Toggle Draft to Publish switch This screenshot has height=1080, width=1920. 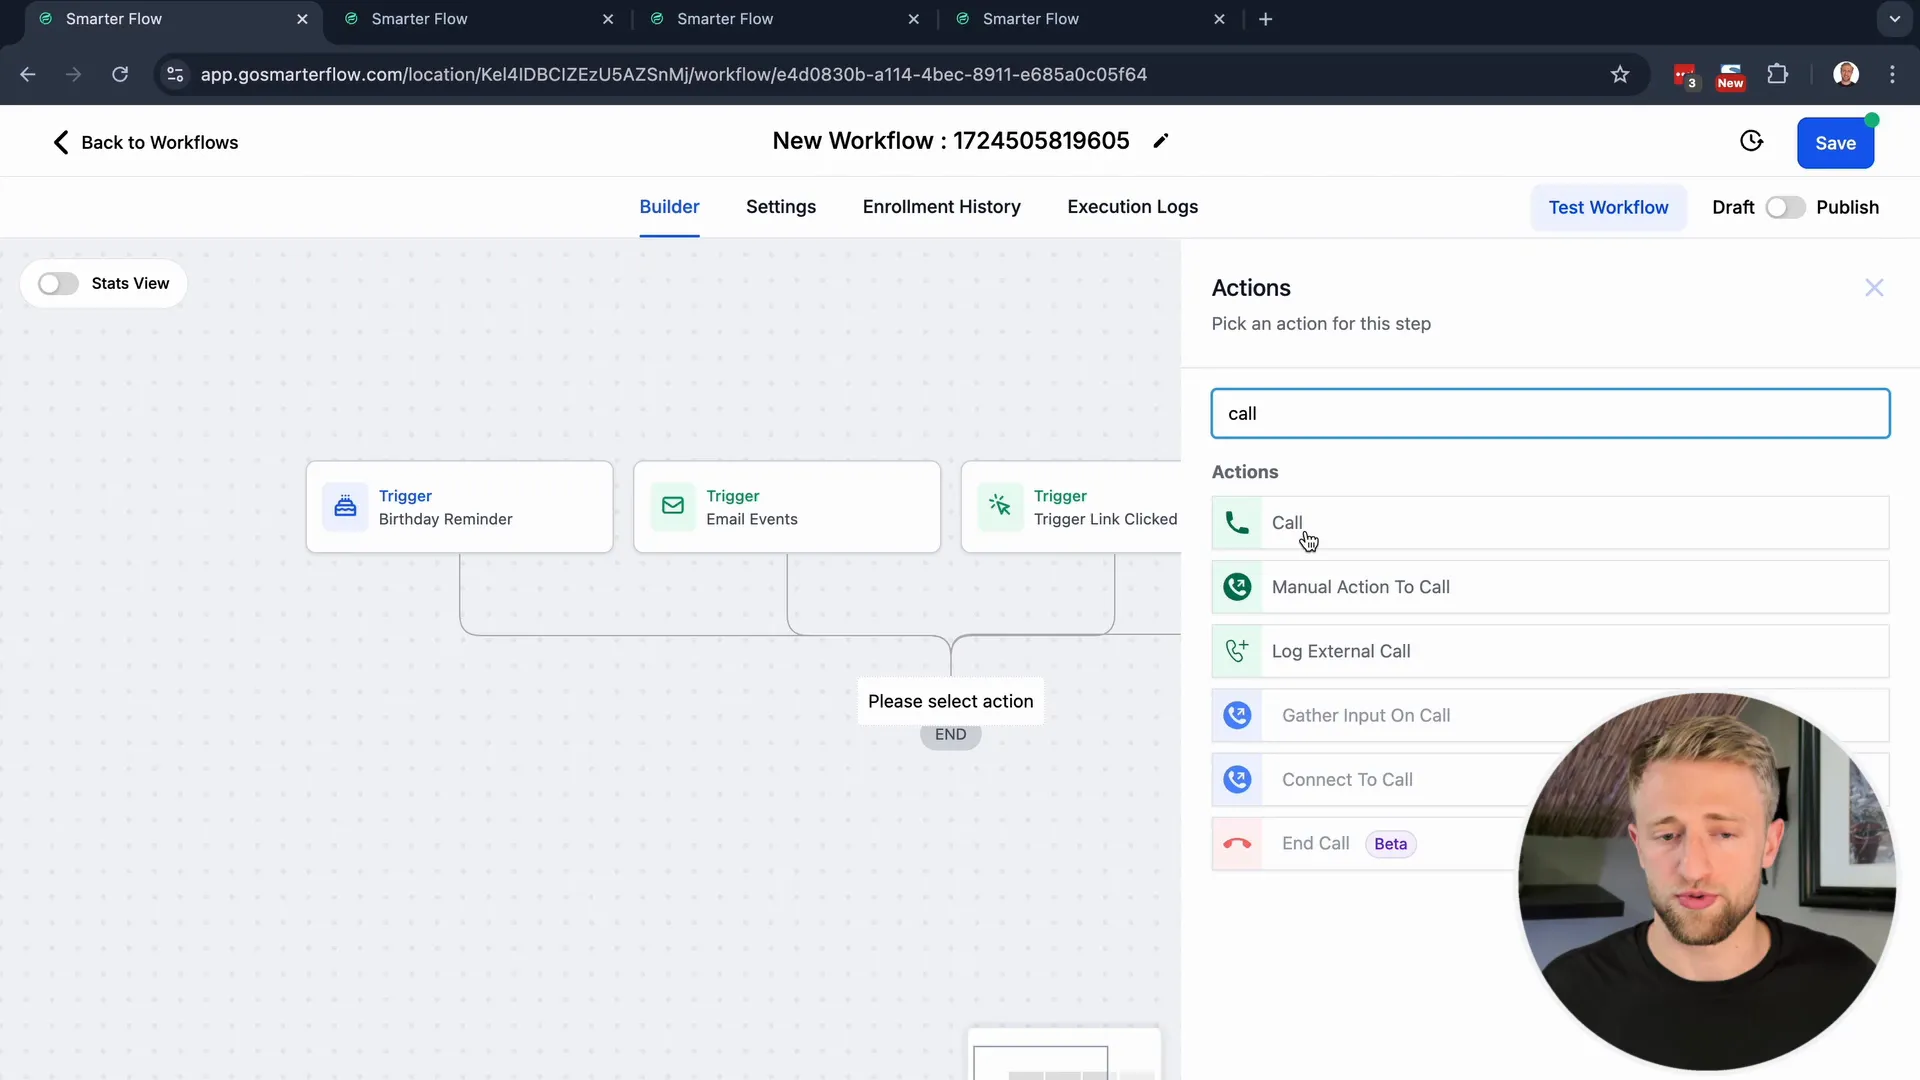click(1785, 207)
